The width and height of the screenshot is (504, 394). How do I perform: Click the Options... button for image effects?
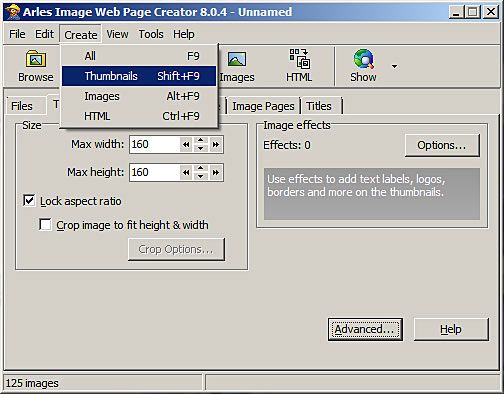click(x=442, y=145)
